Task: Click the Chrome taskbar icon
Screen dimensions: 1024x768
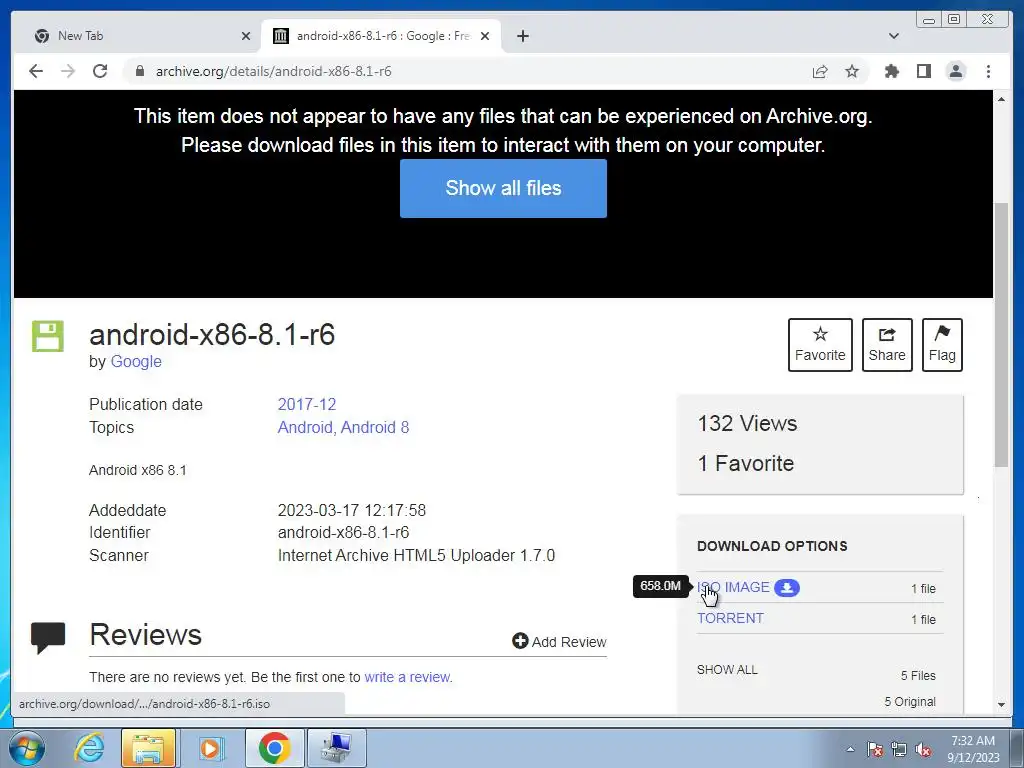Action: tap(274, 748)
